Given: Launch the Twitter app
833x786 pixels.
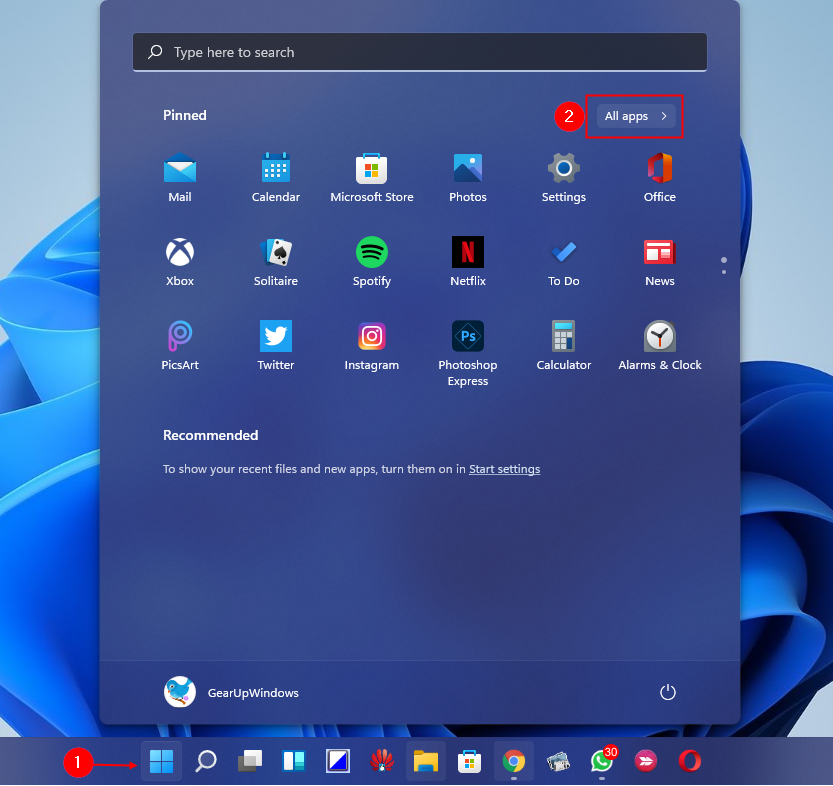Looking at the screenshot, I should point(276,346).
